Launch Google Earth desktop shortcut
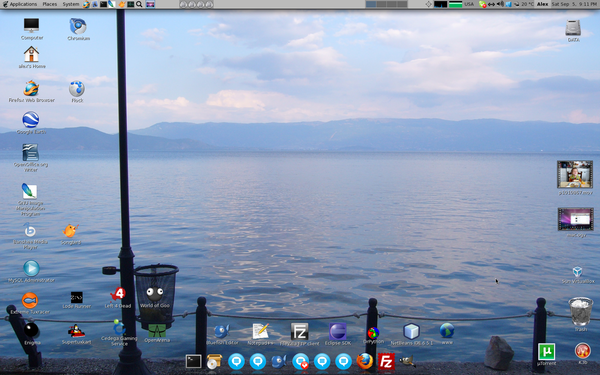 pyautogui.click(x=31, y=120)
